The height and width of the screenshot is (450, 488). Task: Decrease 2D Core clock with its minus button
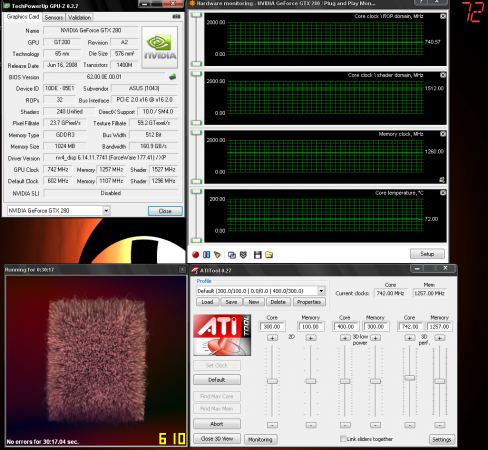coord(272,425)
